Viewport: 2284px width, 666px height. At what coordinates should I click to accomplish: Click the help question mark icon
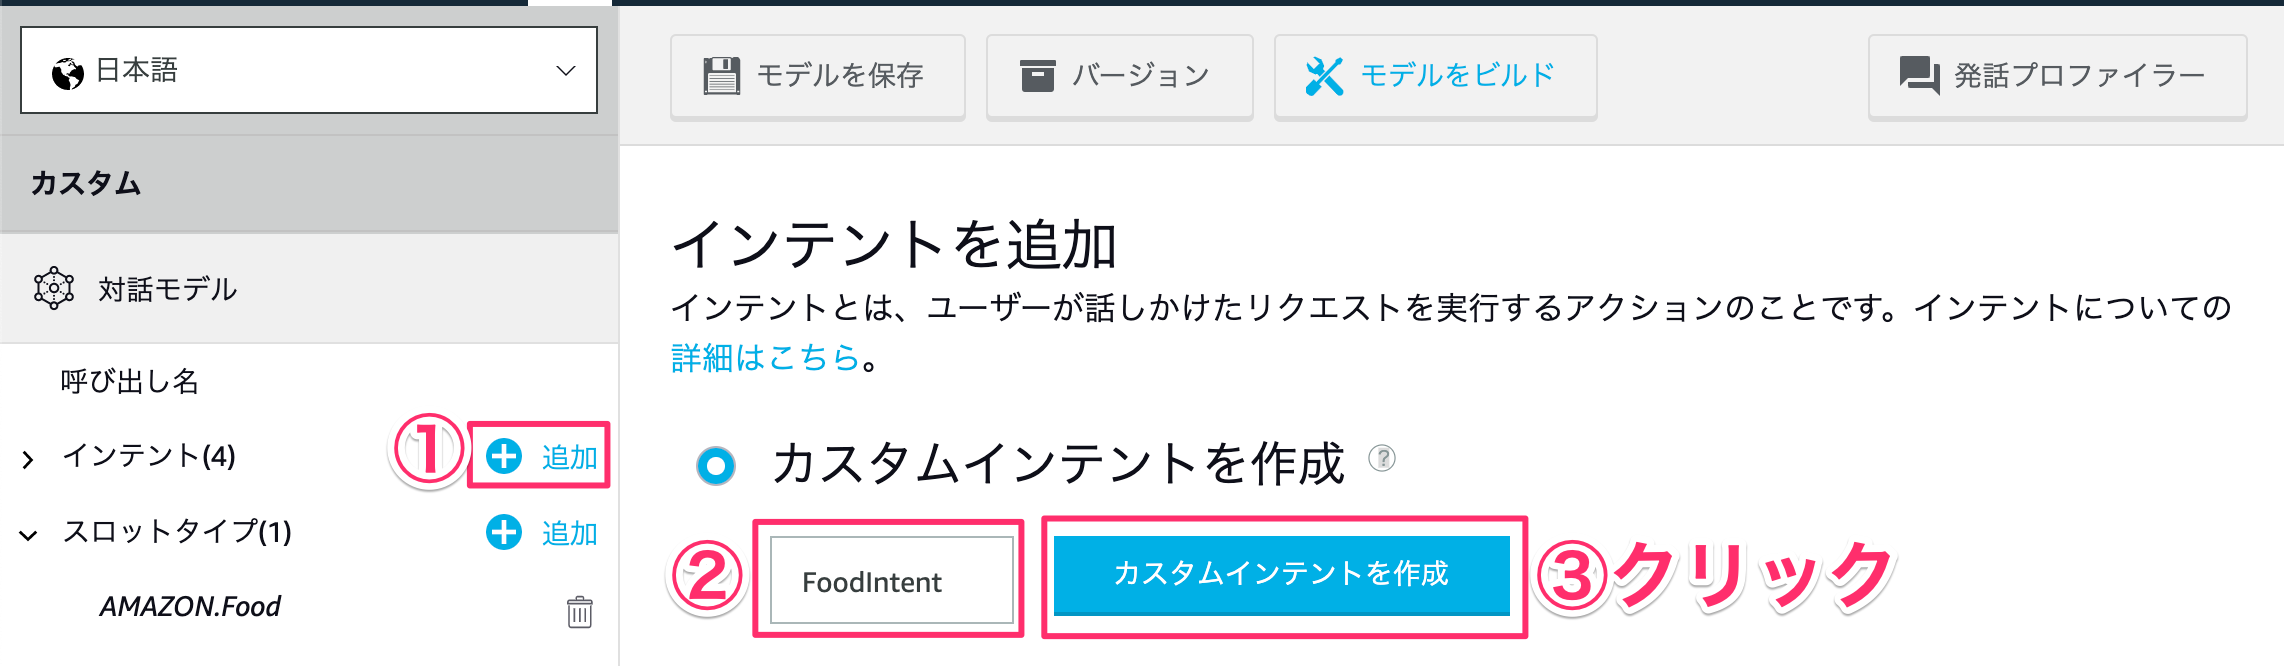pos(1382,458)
